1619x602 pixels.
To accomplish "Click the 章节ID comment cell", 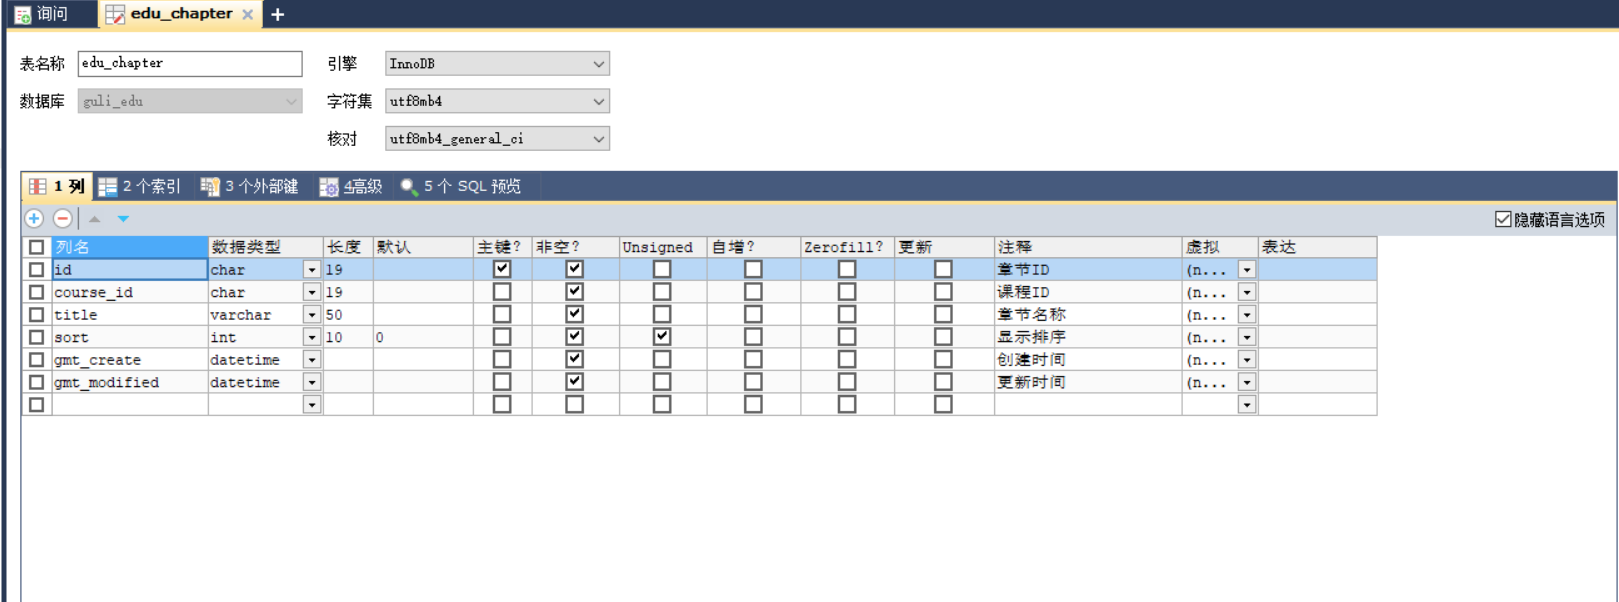I will coord(1088,269).
